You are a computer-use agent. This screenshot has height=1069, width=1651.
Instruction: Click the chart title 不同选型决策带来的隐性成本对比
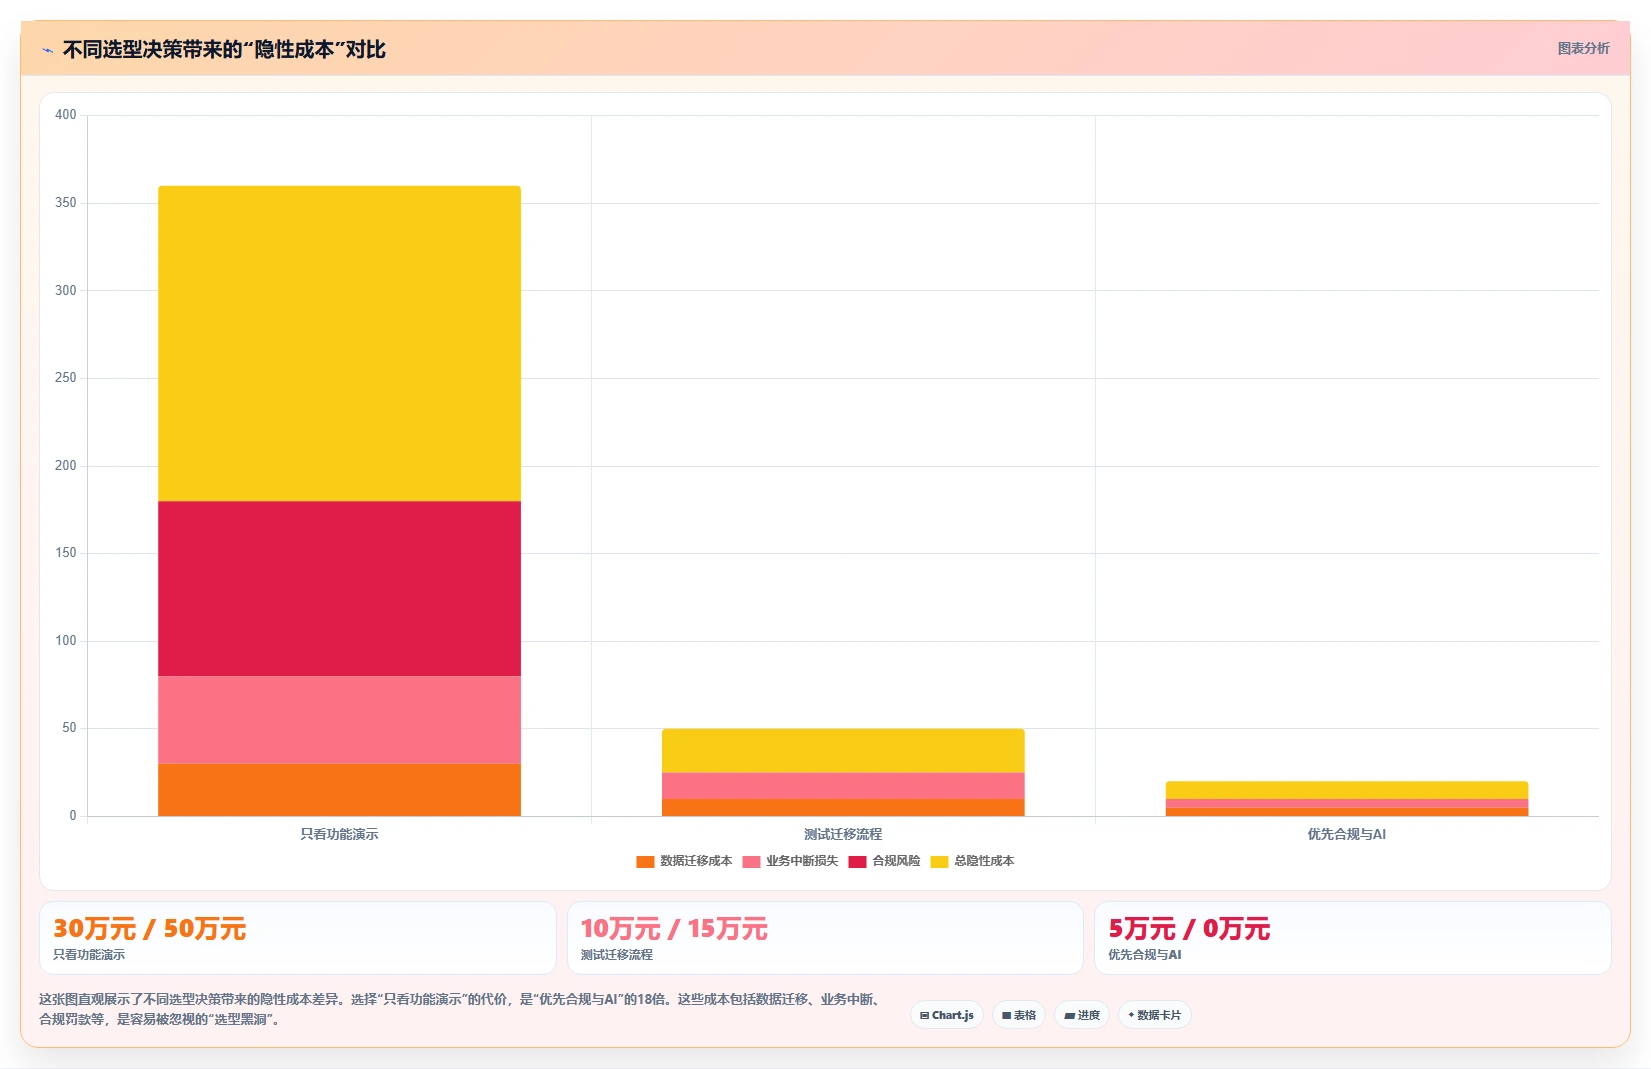pos(224,50)
